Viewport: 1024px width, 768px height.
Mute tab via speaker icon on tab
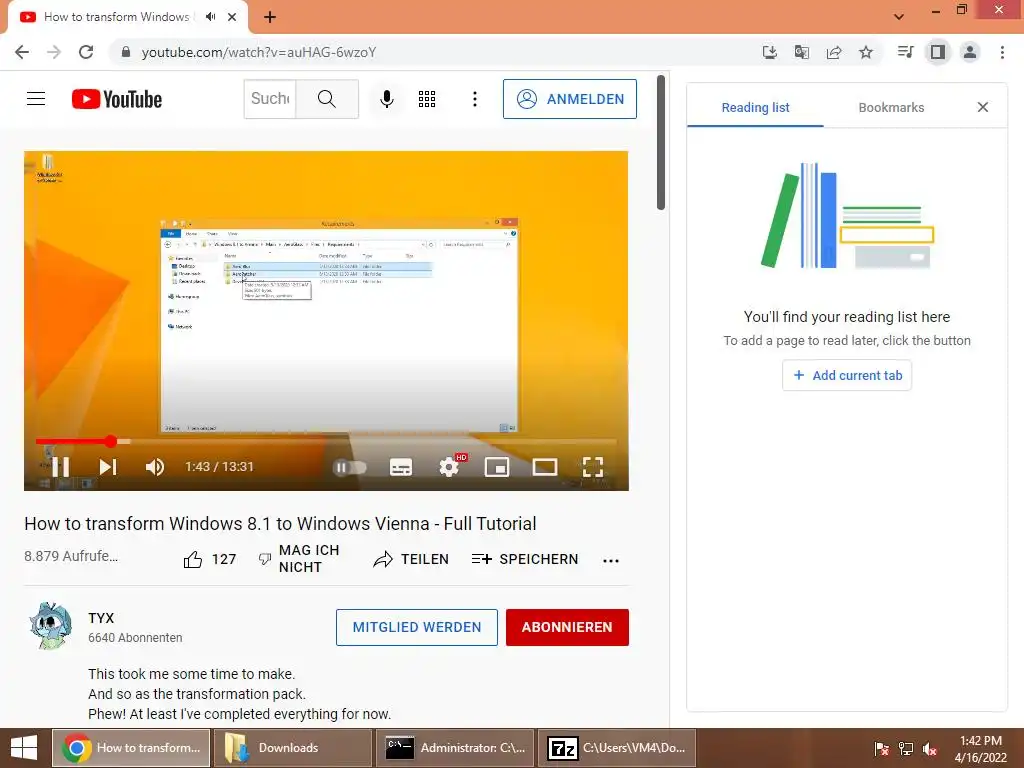point(210,17)
